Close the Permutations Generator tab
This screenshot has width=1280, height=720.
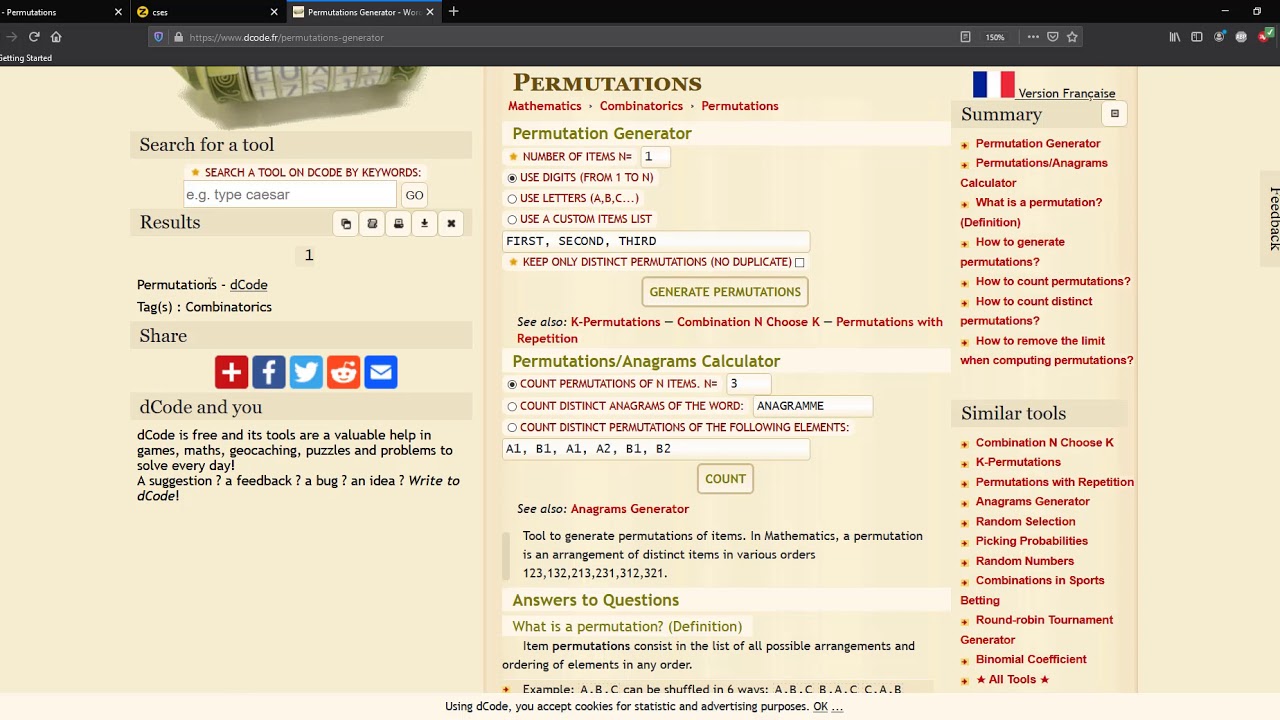(430, 12)
